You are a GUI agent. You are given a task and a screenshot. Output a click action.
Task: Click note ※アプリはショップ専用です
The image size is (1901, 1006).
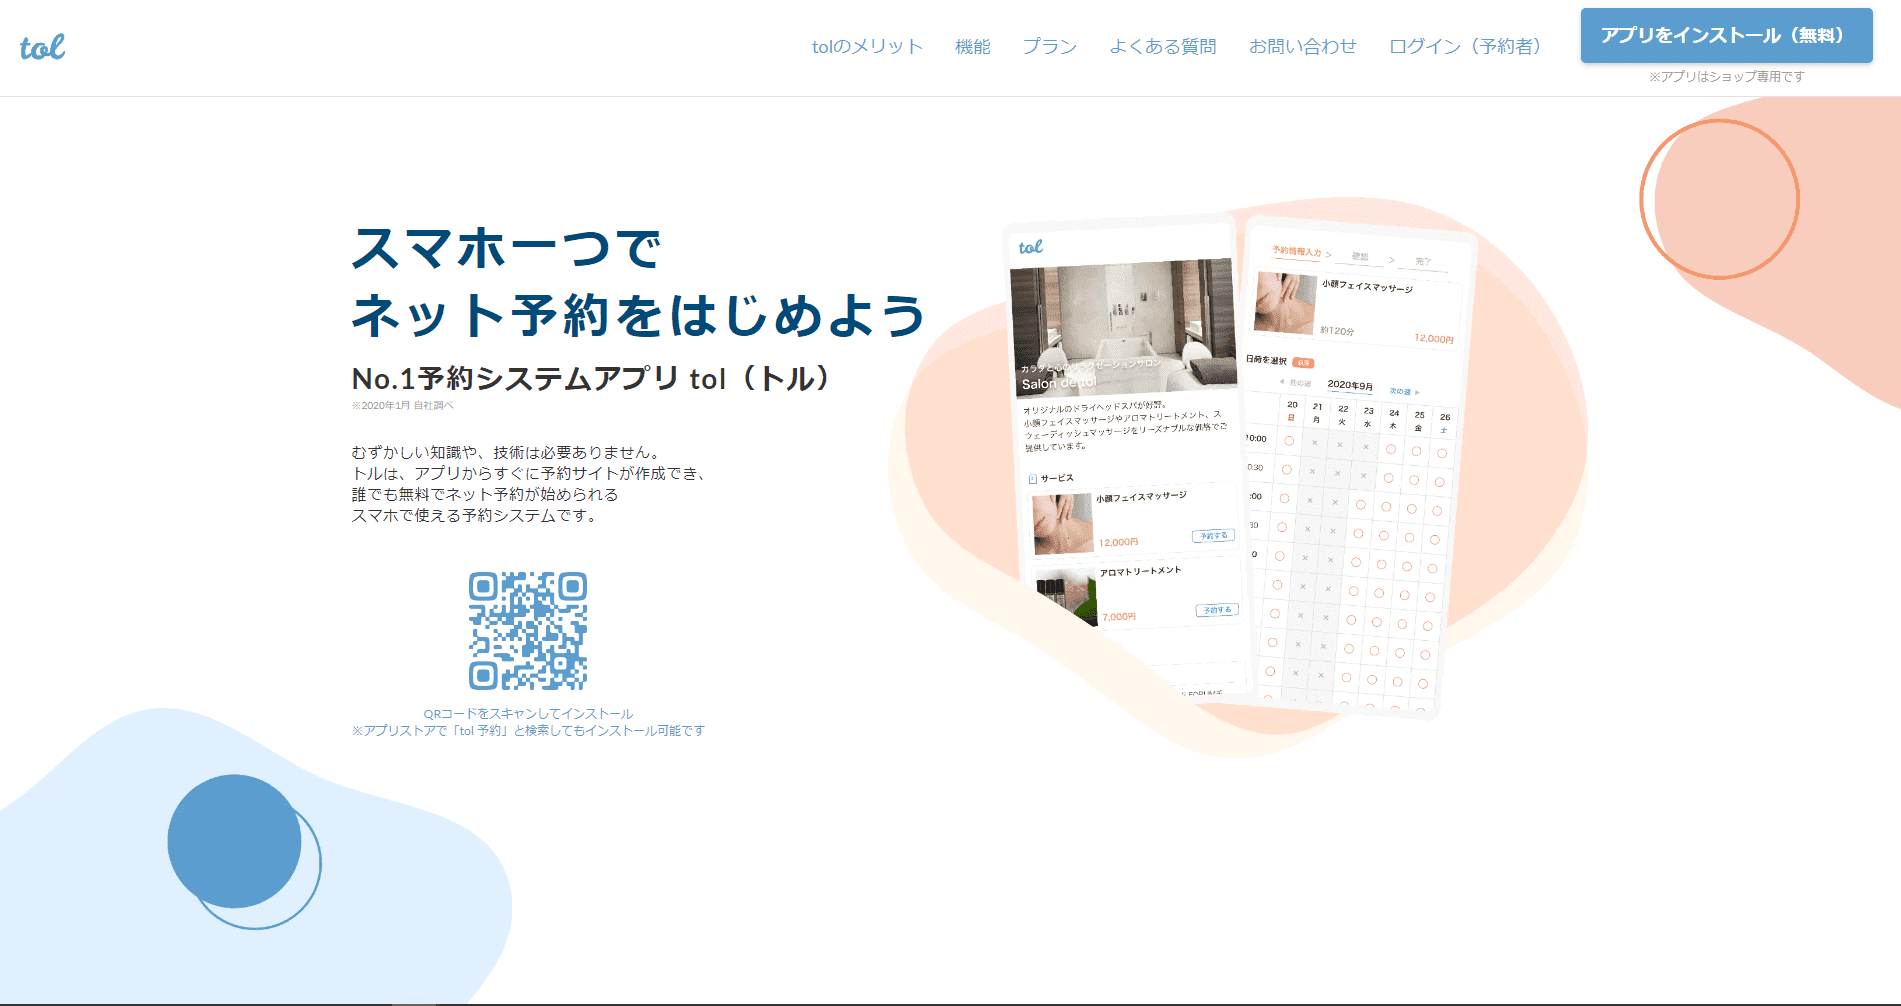tap(1726, 76)
